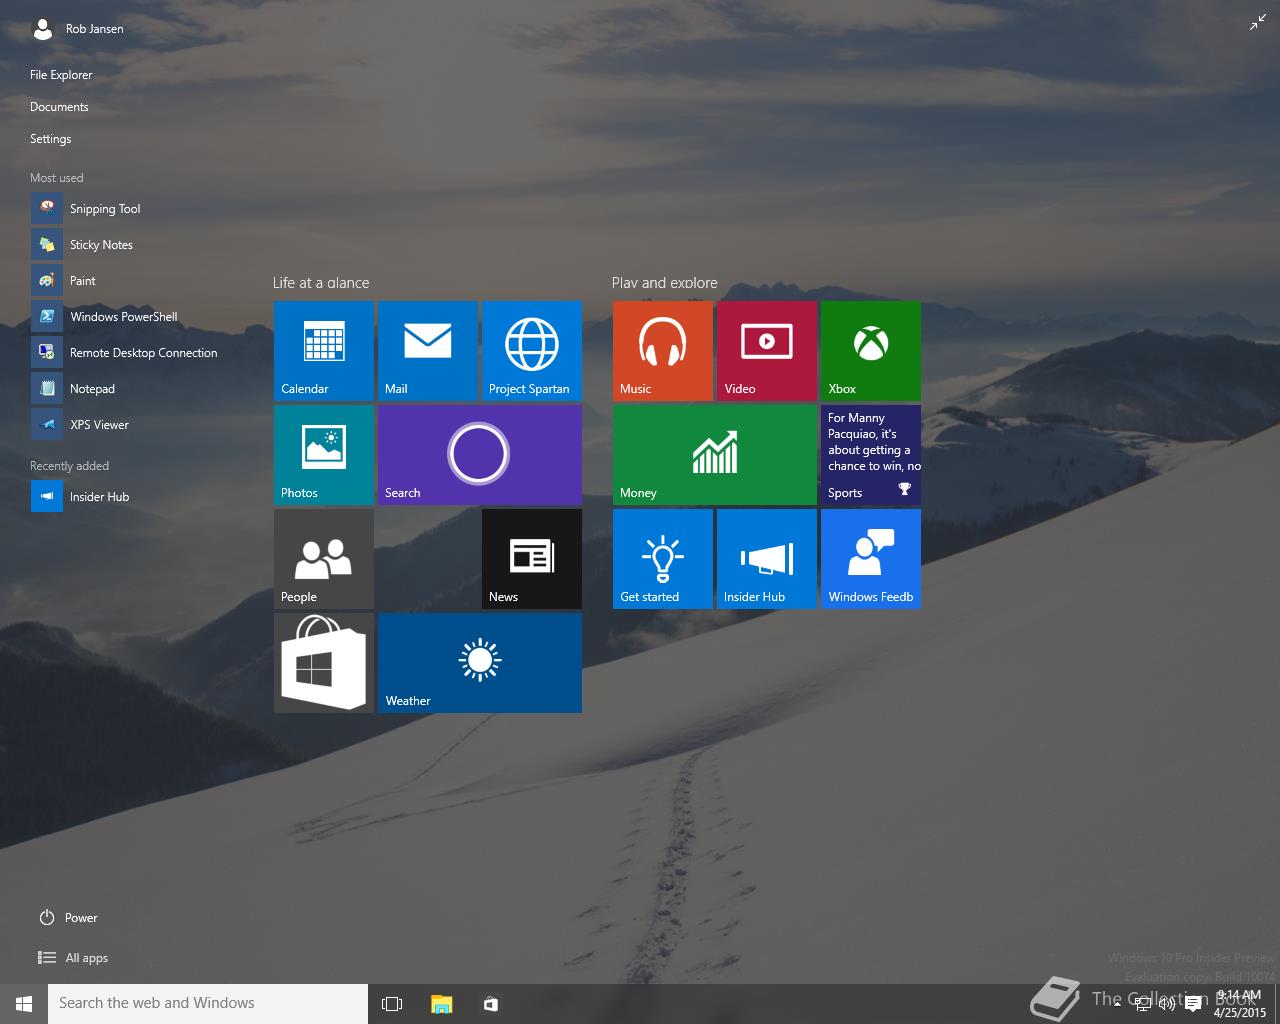Open the Get started tile
Image resolution: width=1280 pixels, height=1024 pixels.
[663, 559]
